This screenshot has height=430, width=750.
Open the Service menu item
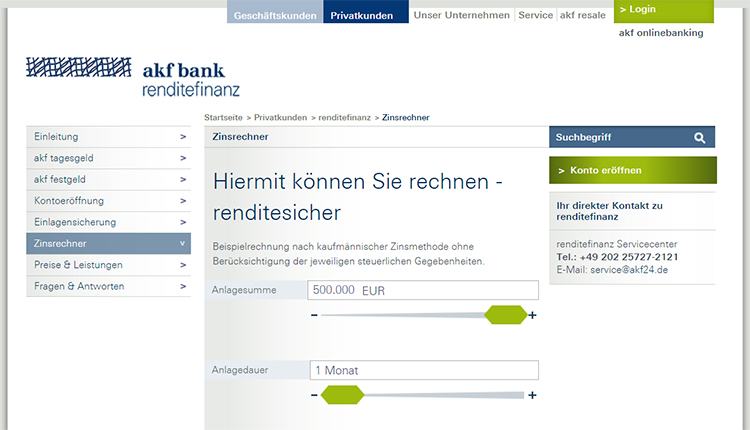pyautogui.click(x=535, y=15)
